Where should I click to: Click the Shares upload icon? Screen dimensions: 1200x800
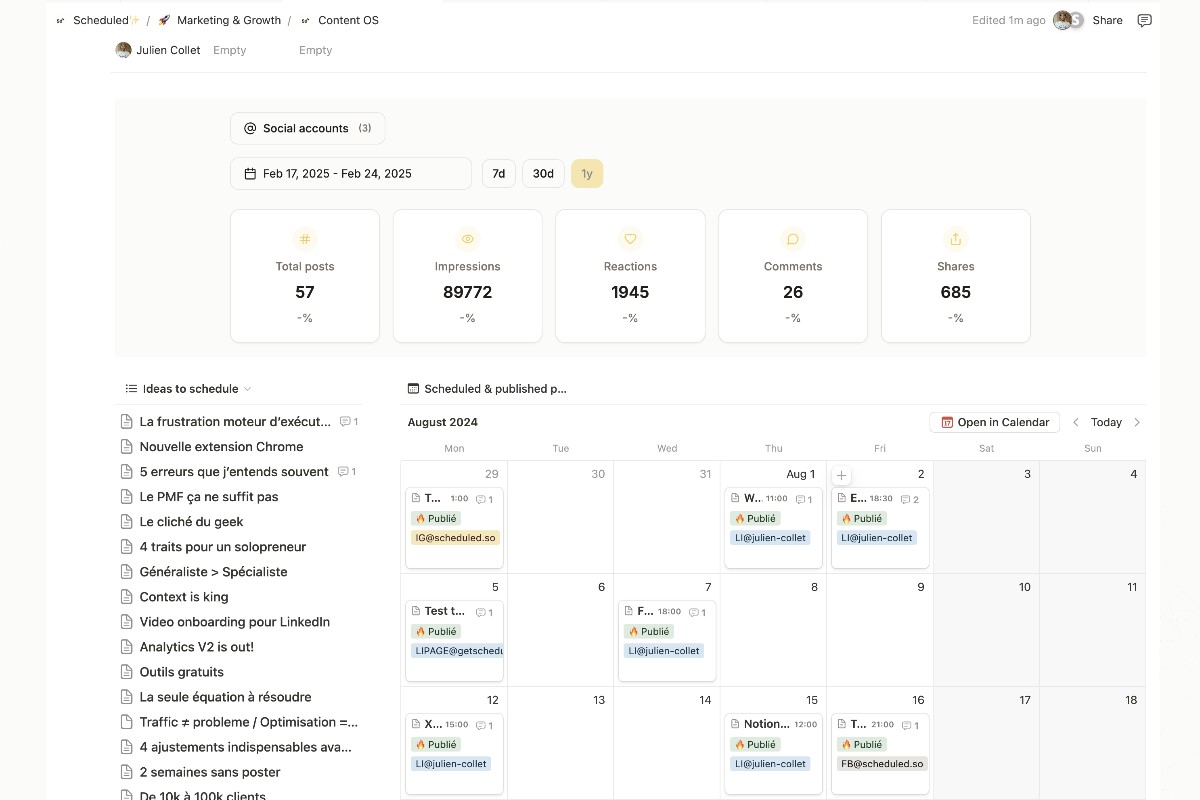[955, 239]
